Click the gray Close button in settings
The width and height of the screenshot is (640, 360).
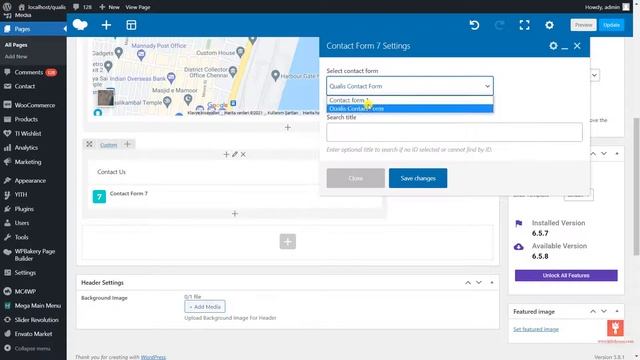pos(356,178)
